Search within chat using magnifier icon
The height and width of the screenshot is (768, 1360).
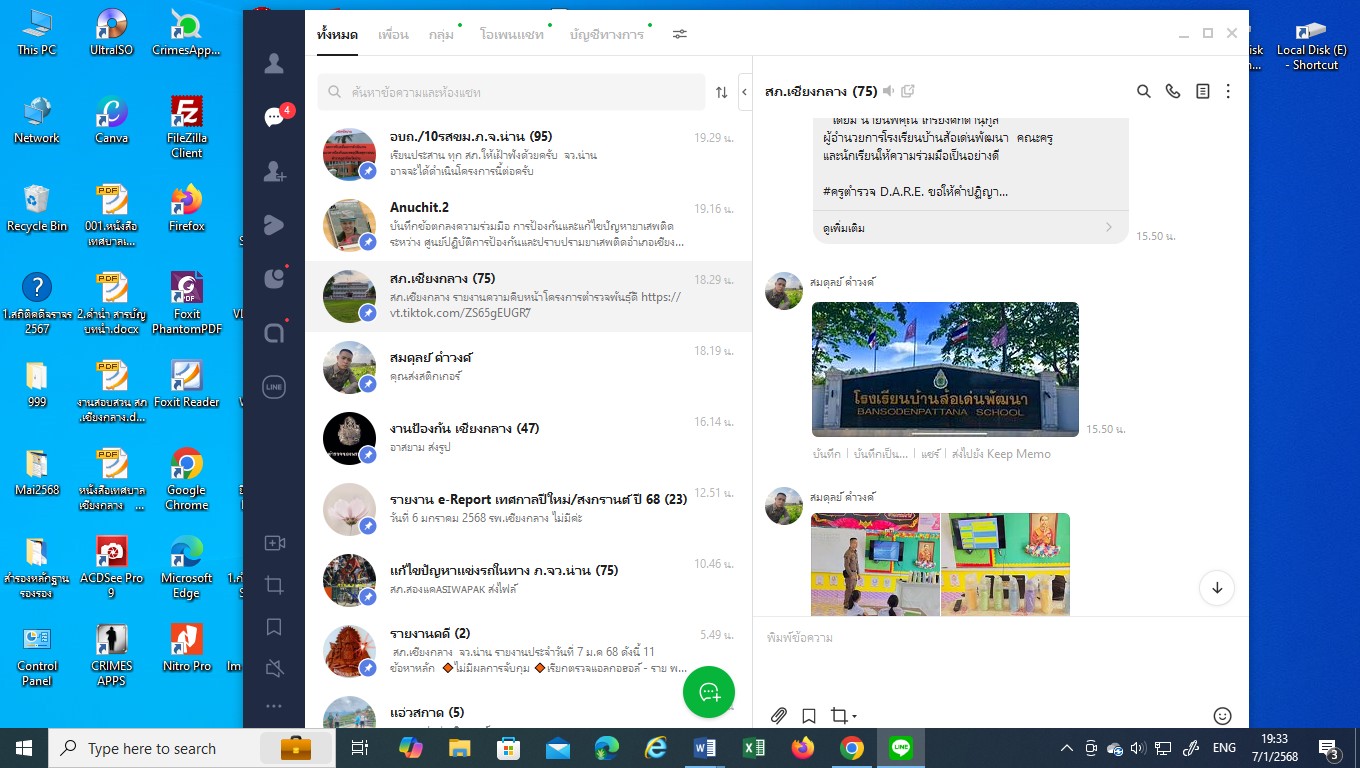point(1144,91)
